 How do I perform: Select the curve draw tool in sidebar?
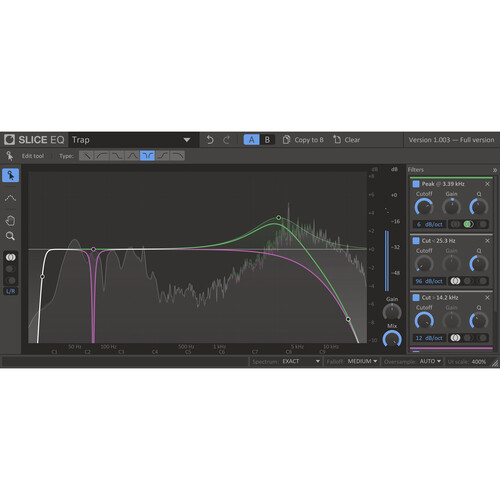10,198
